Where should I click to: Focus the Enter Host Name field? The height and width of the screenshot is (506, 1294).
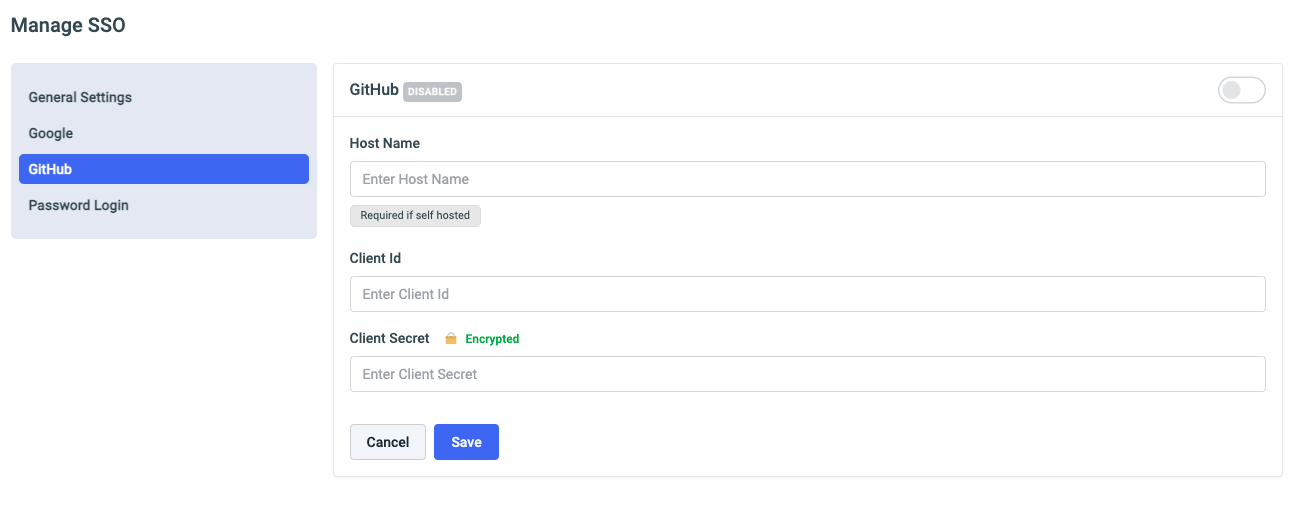[807, 179]
